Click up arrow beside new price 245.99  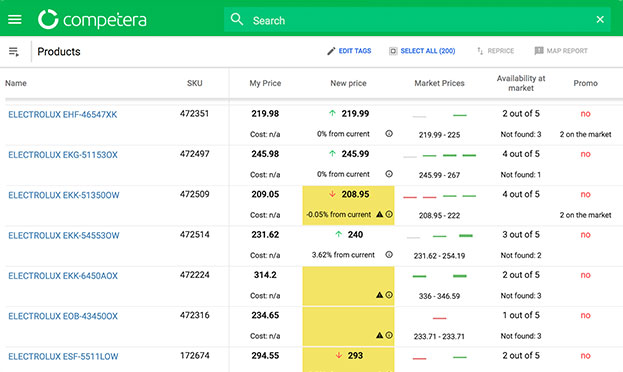coord(332,153)
